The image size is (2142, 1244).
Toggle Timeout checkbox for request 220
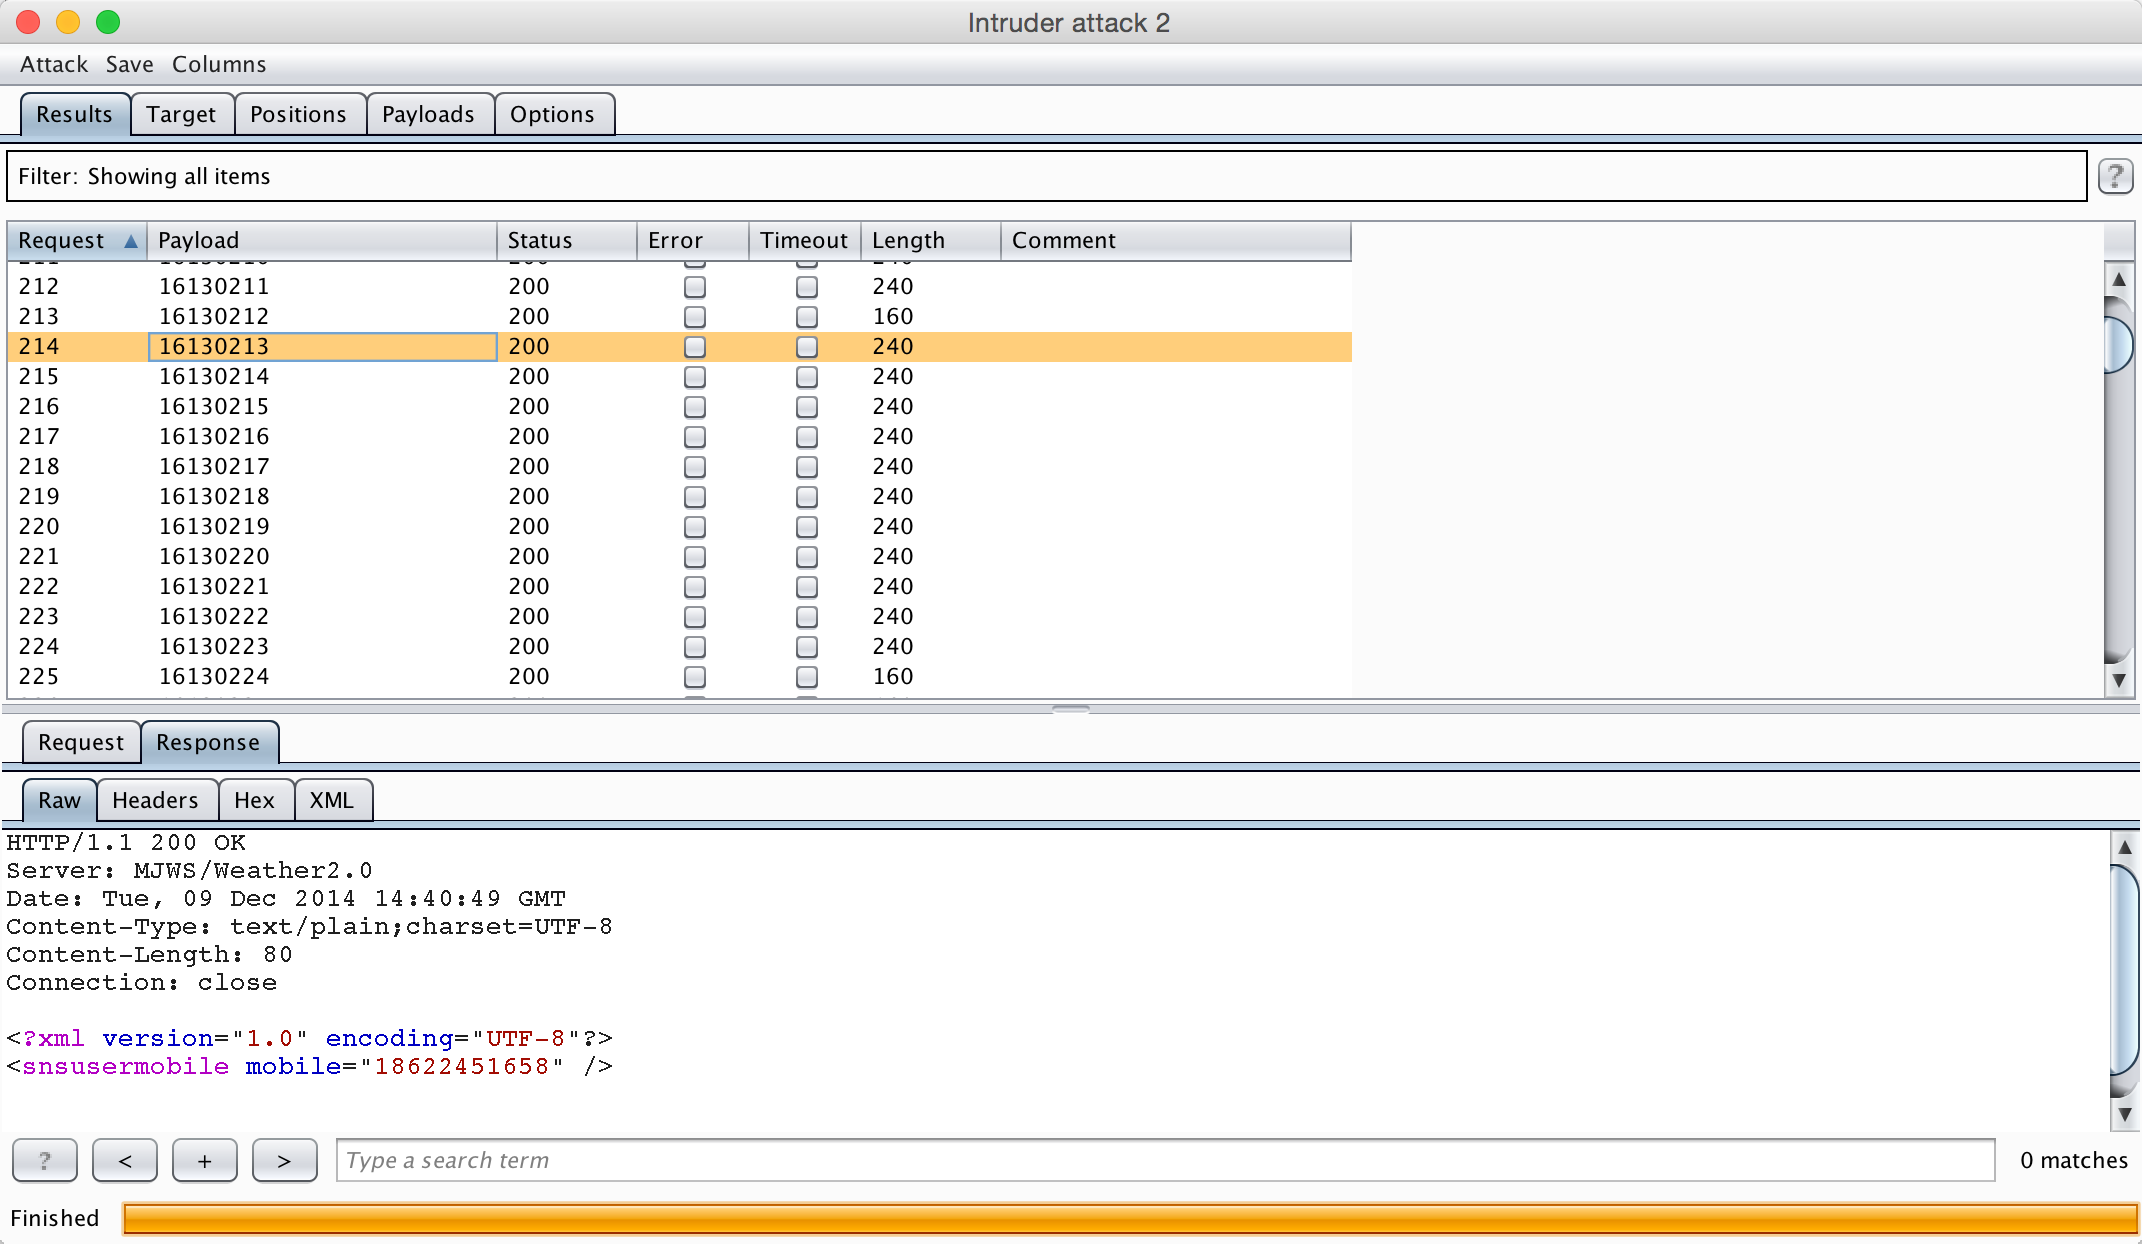(807, 527)
